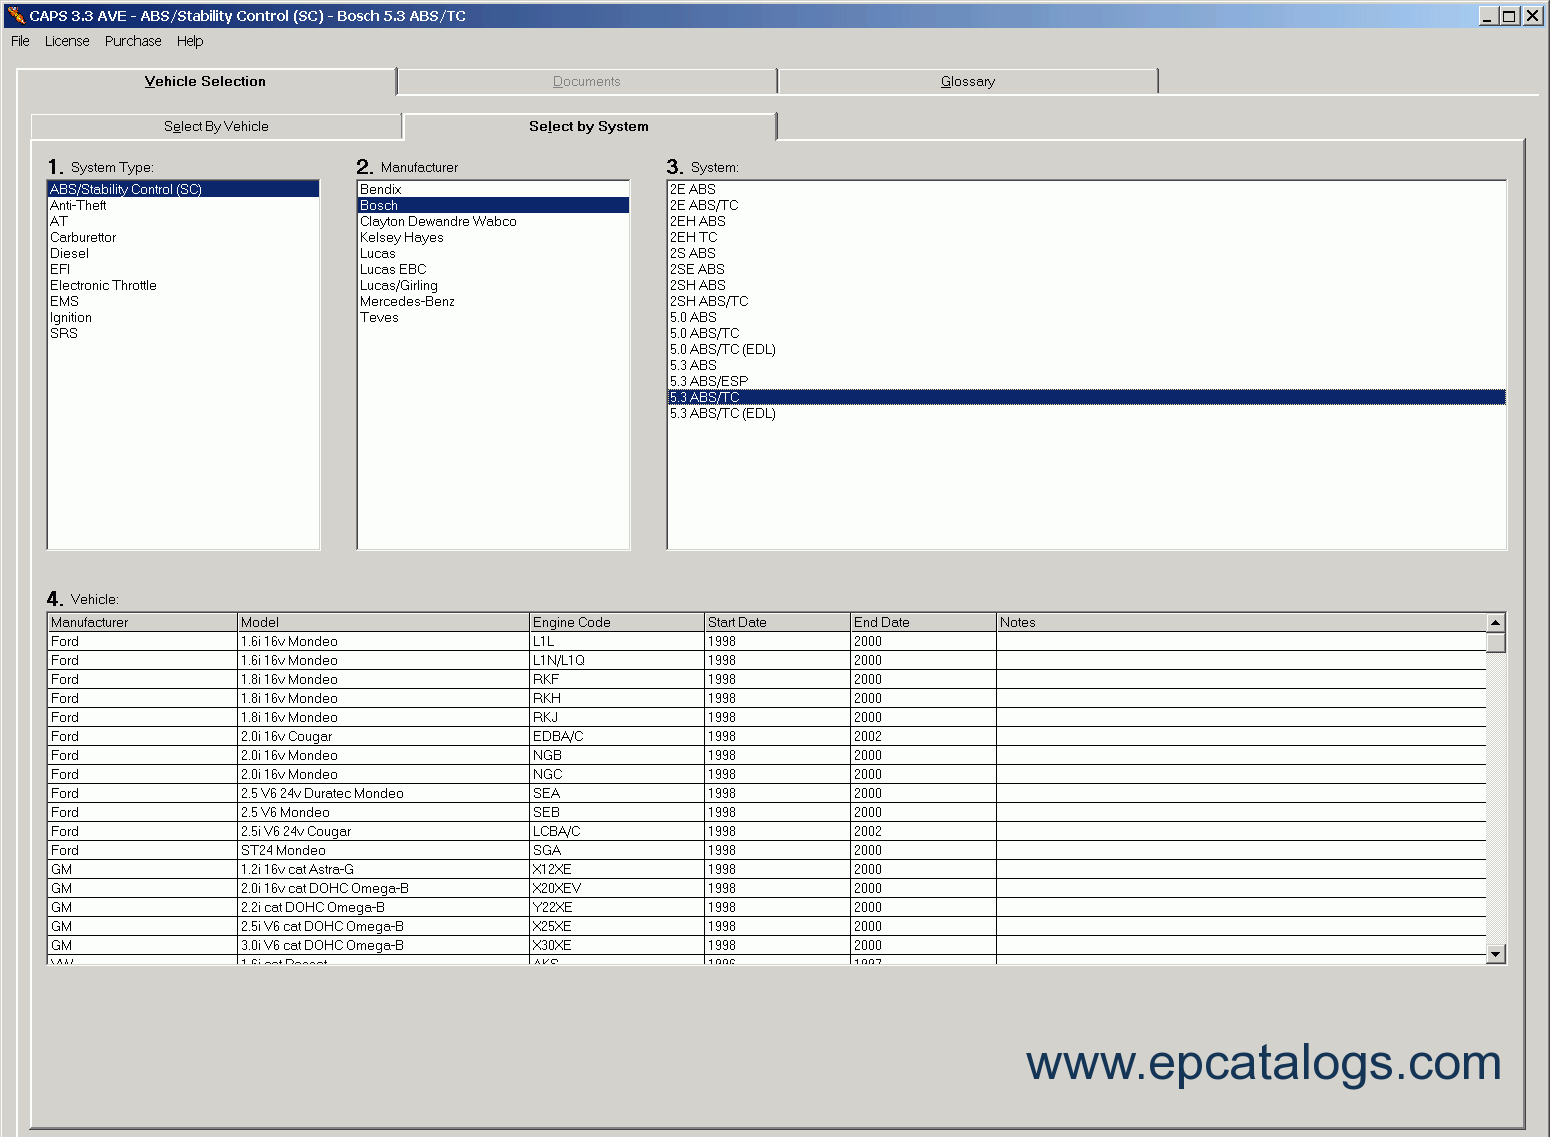1550x1137 pixels.
Task: Select AT system type
Action: click(x=184, y=221)
